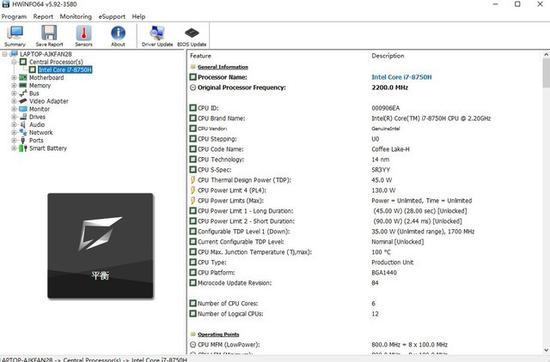Click the Central Processor(s) chip icon

23,62
